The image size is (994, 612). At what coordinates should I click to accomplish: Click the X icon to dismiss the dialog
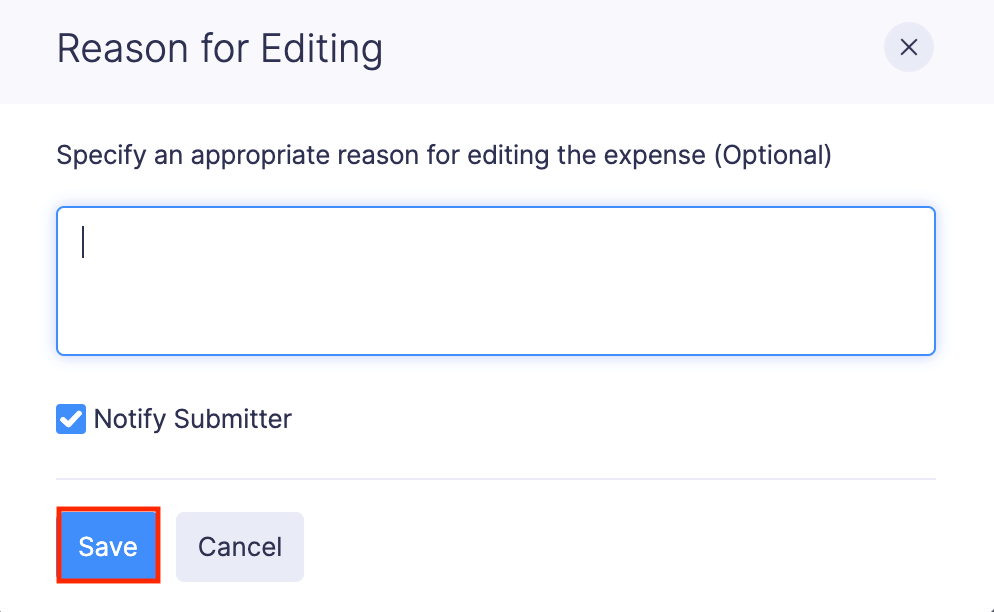click(908, 47)
